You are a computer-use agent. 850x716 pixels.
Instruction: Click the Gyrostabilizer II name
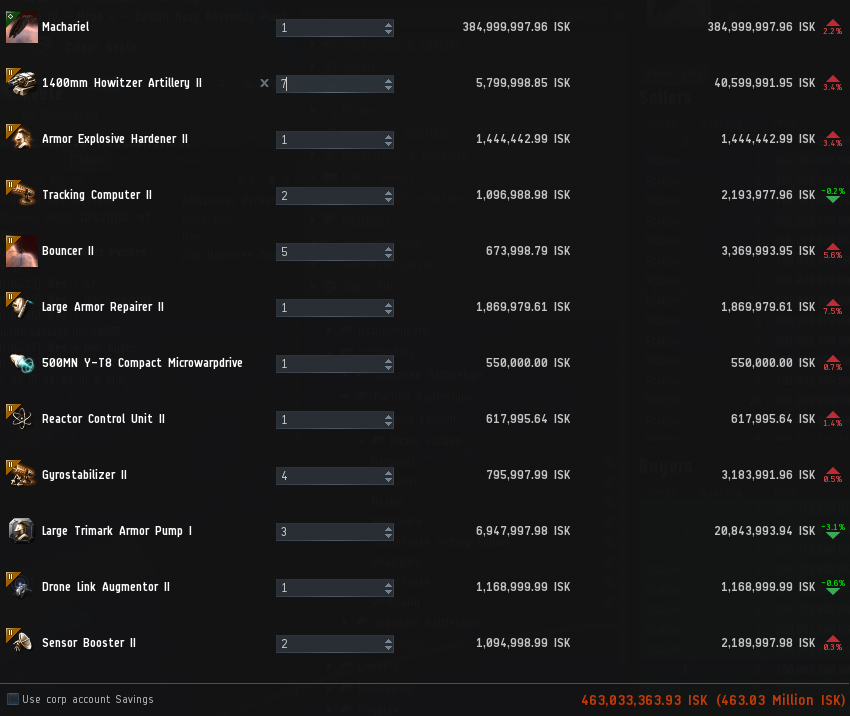[85, 475]
